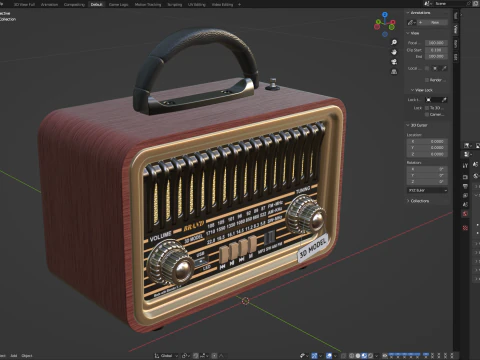Select Wireframe viewport shading

[352, 356]
